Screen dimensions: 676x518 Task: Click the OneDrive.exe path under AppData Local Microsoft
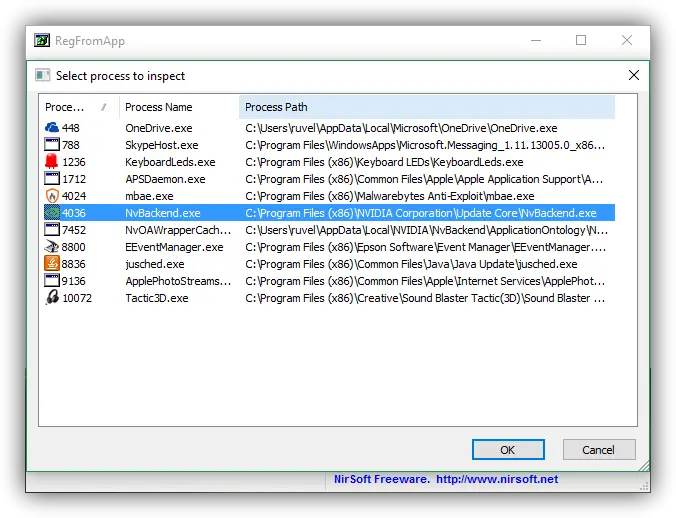point(401,128)
